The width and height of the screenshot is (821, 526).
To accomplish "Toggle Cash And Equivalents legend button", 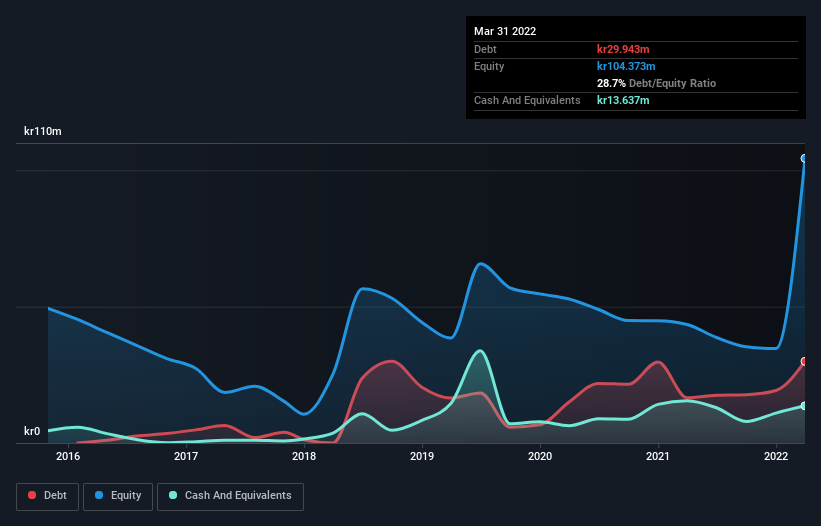I will click(x=230, y=496).
